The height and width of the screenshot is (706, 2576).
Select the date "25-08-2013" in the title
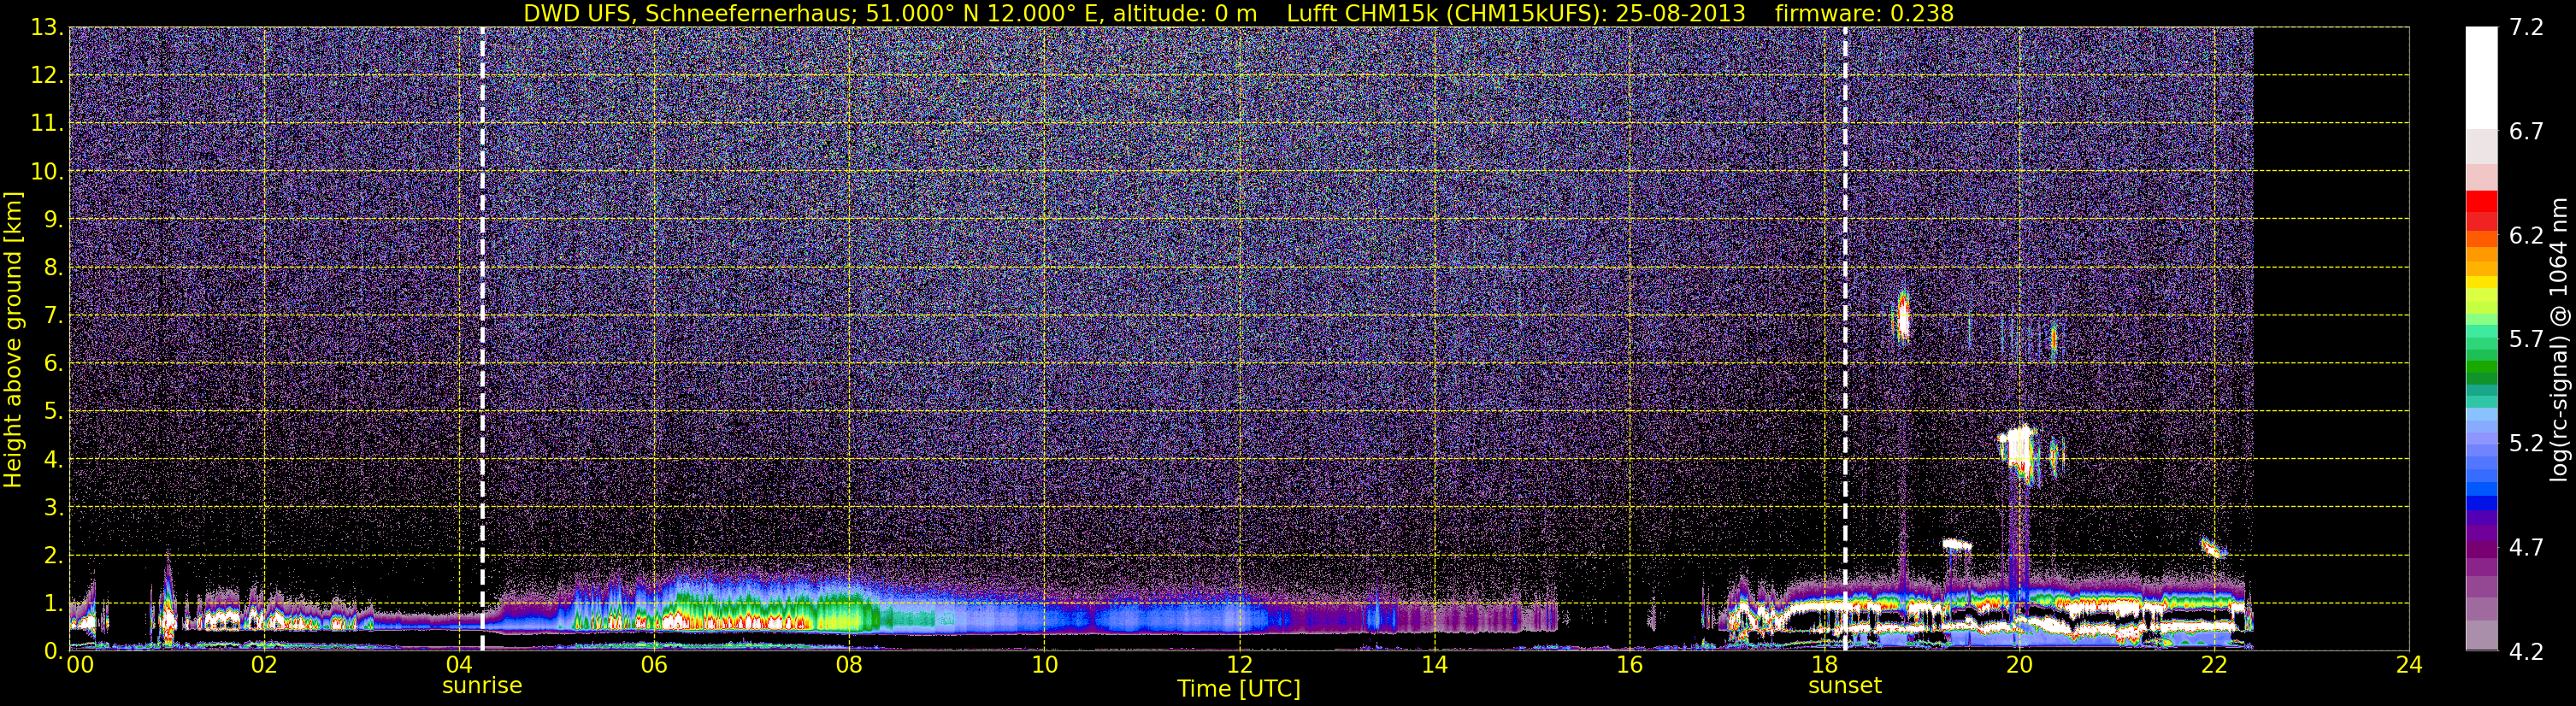[1680, 13]
